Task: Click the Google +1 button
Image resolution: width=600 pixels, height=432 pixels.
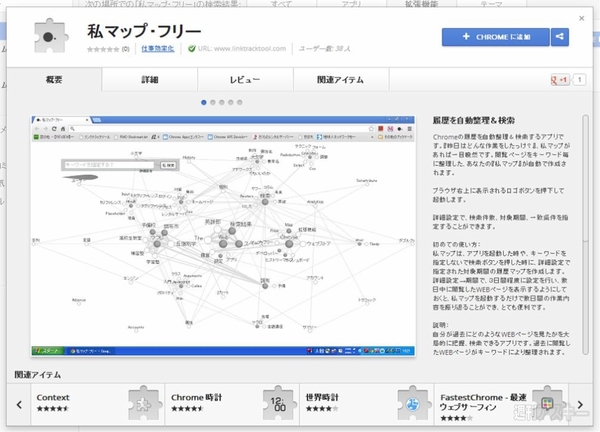Action: (x=560, y=80)
